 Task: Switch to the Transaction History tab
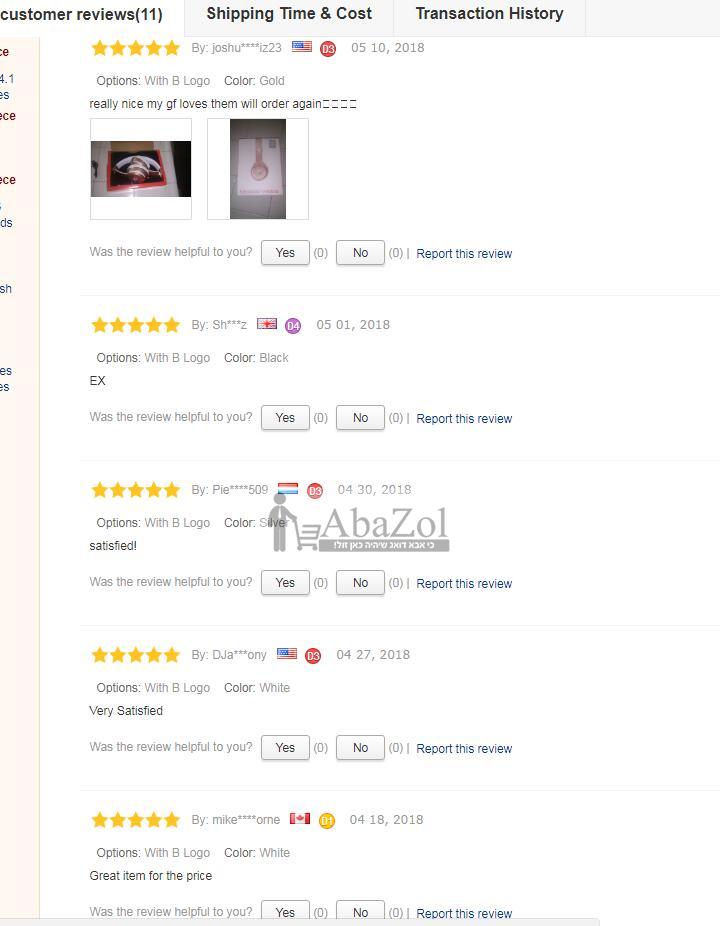[489, 14]
